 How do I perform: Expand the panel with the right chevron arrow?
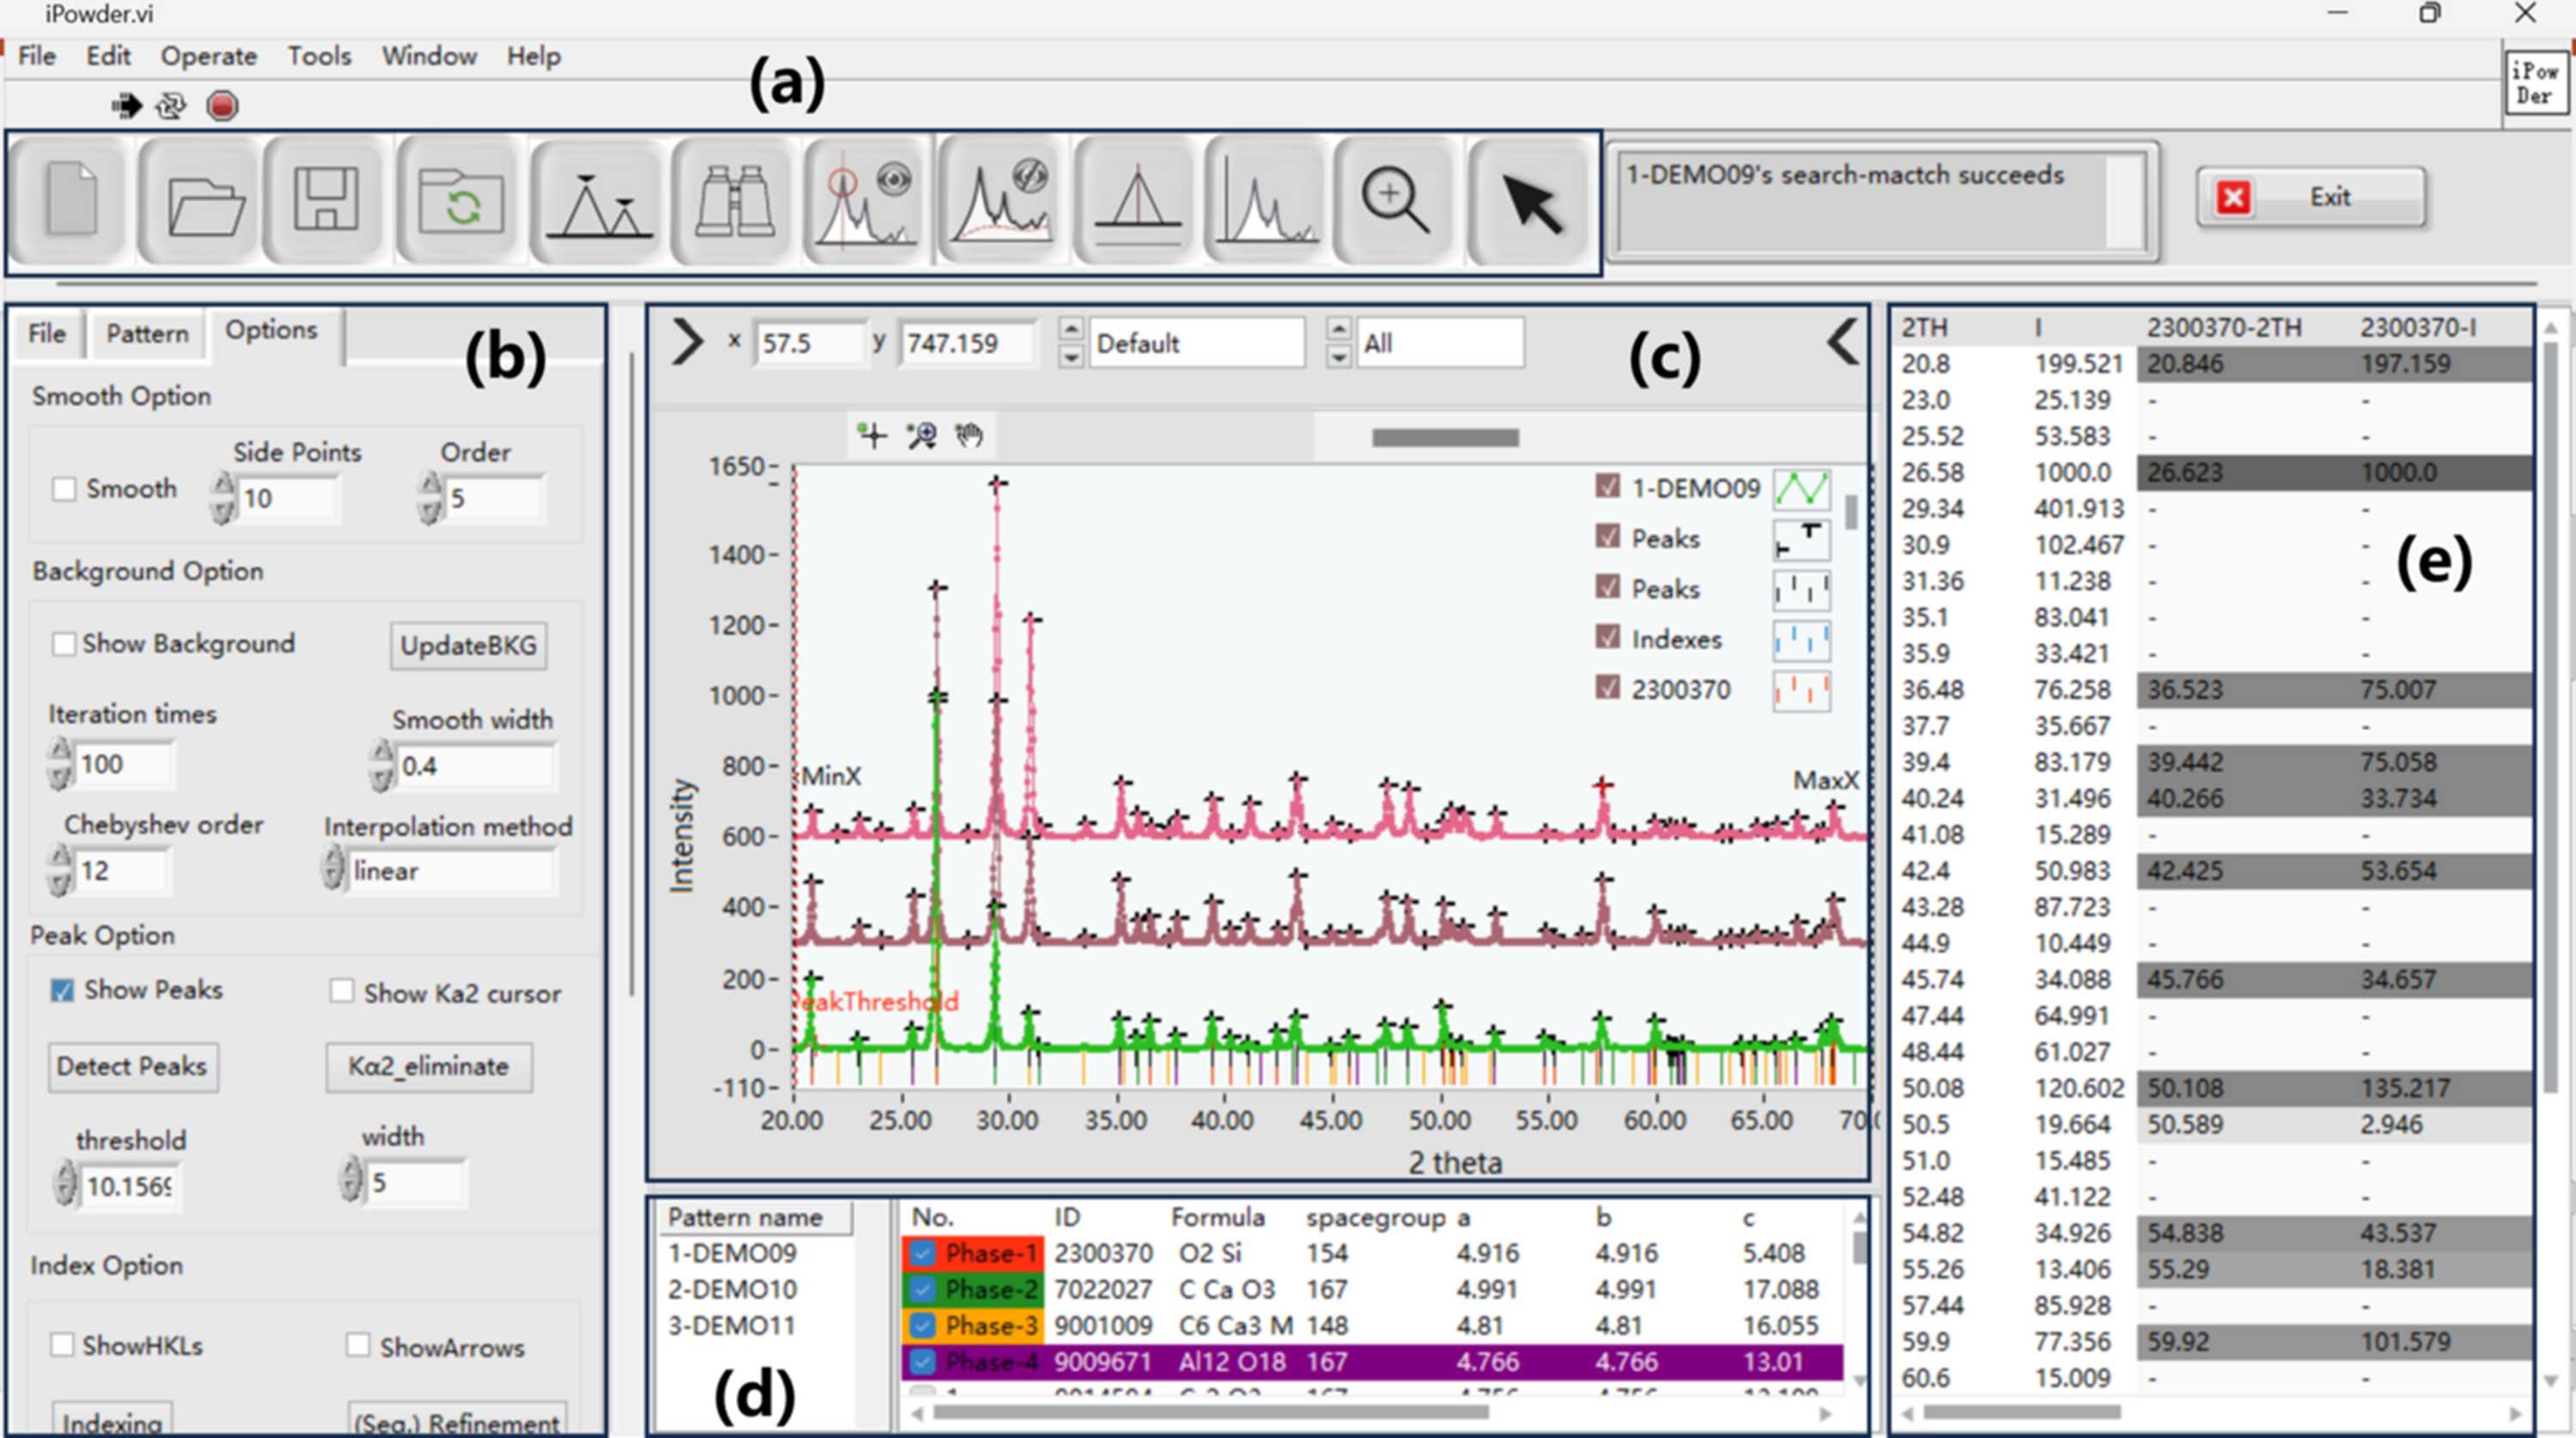coord(688,342)
